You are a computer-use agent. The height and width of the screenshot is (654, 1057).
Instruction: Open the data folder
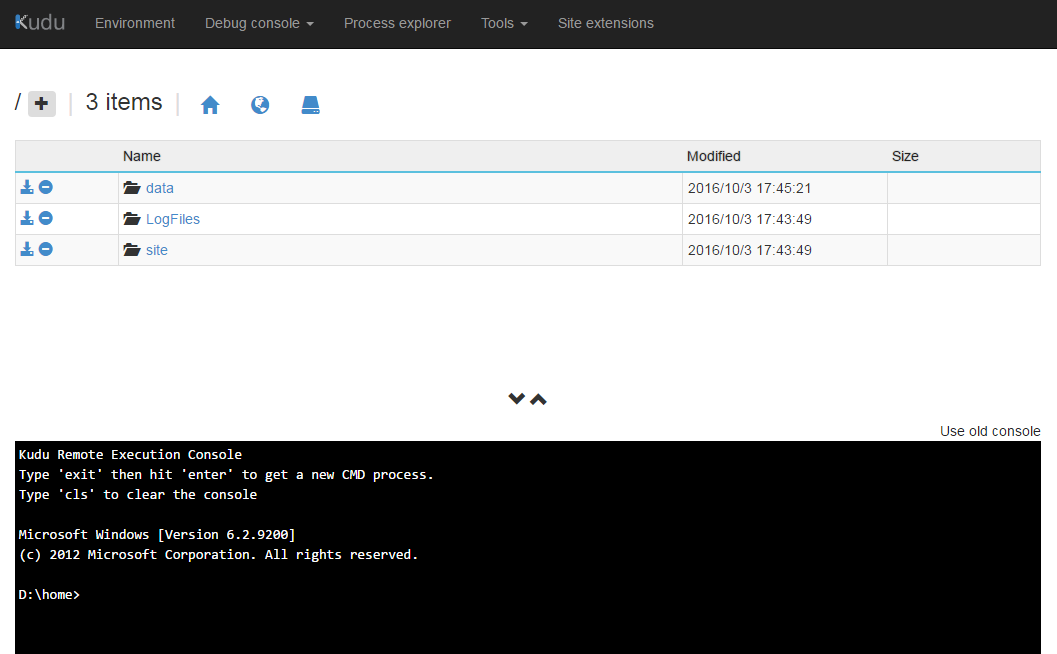(160, 188)
